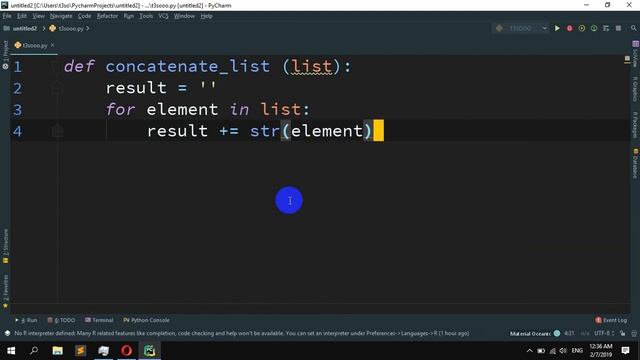Open the Windows notification center

tap(625, 351)
